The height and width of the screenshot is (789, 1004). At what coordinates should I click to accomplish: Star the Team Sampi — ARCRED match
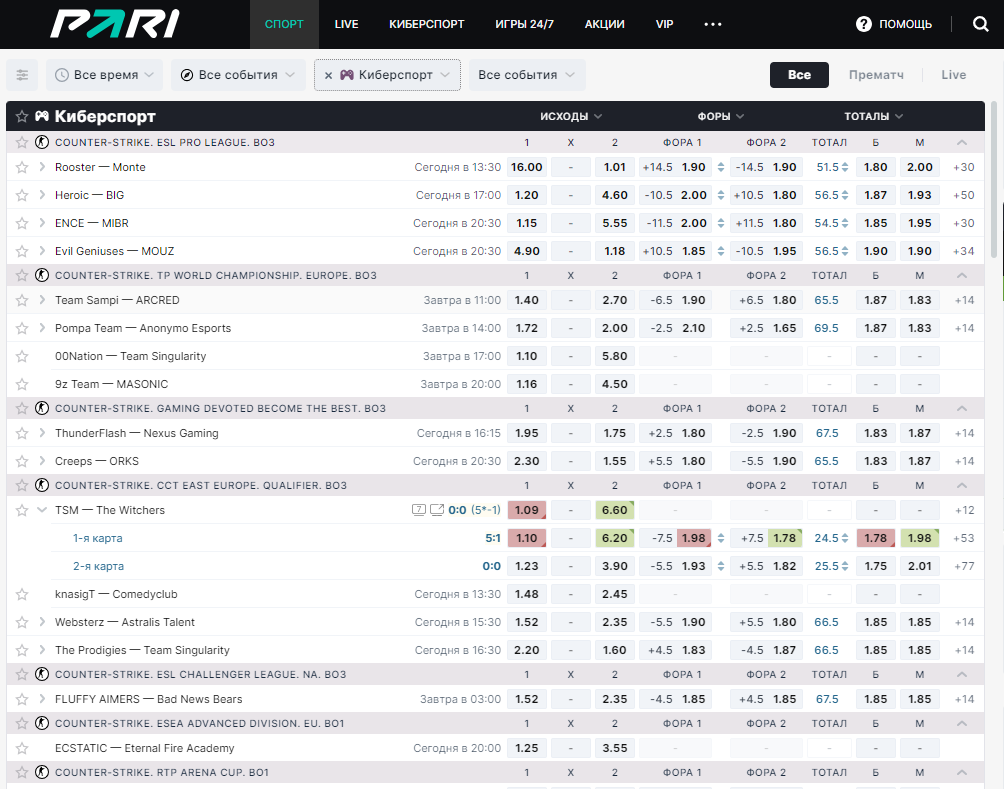point(22,300)
